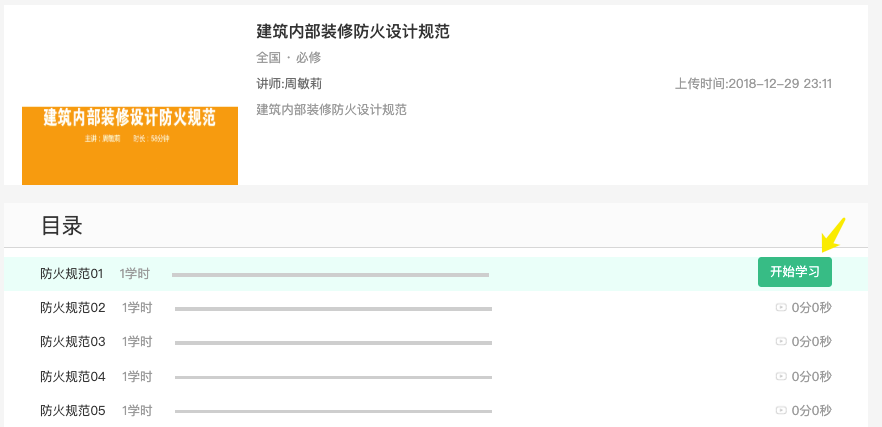Image resolution: width=882 pixels, height=427 pixels.
Task: Click the video icon beside 防火规范05 duration
Action: [781, 411]
